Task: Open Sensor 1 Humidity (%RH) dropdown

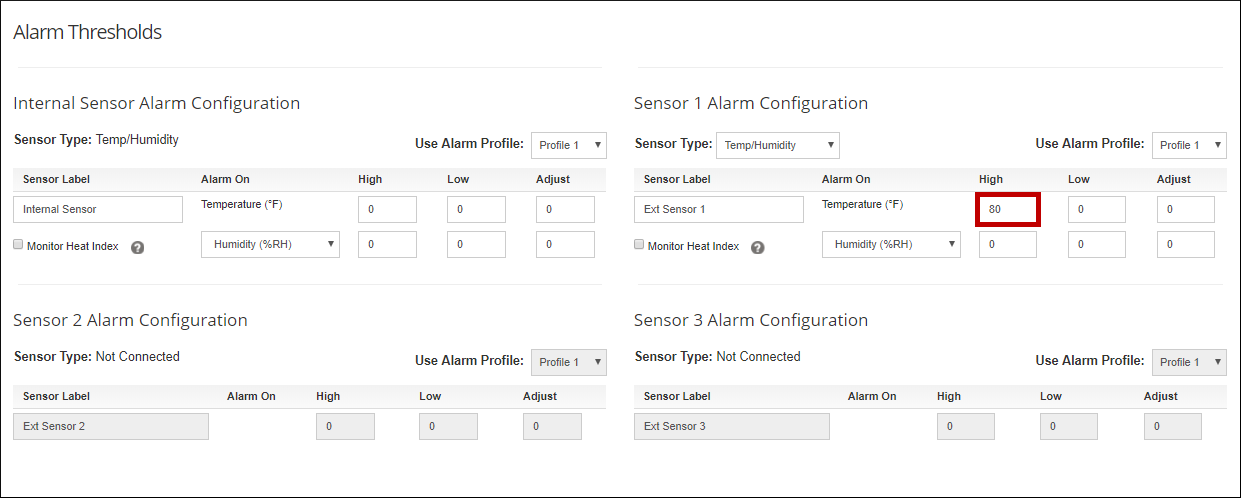Action: tap(891, 244)
